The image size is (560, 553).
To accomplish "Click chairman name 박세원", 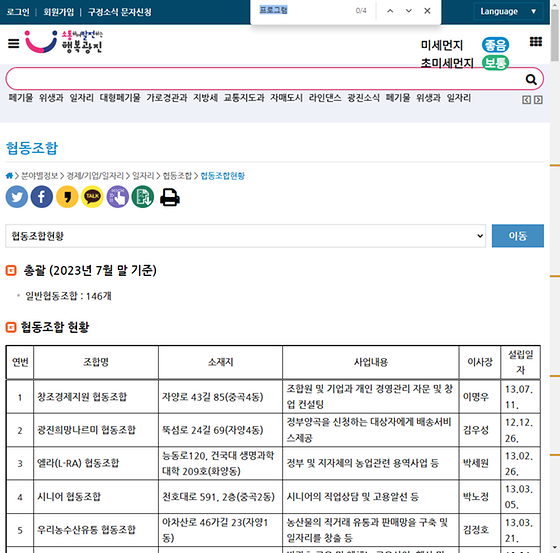I will tap(476, 463).
